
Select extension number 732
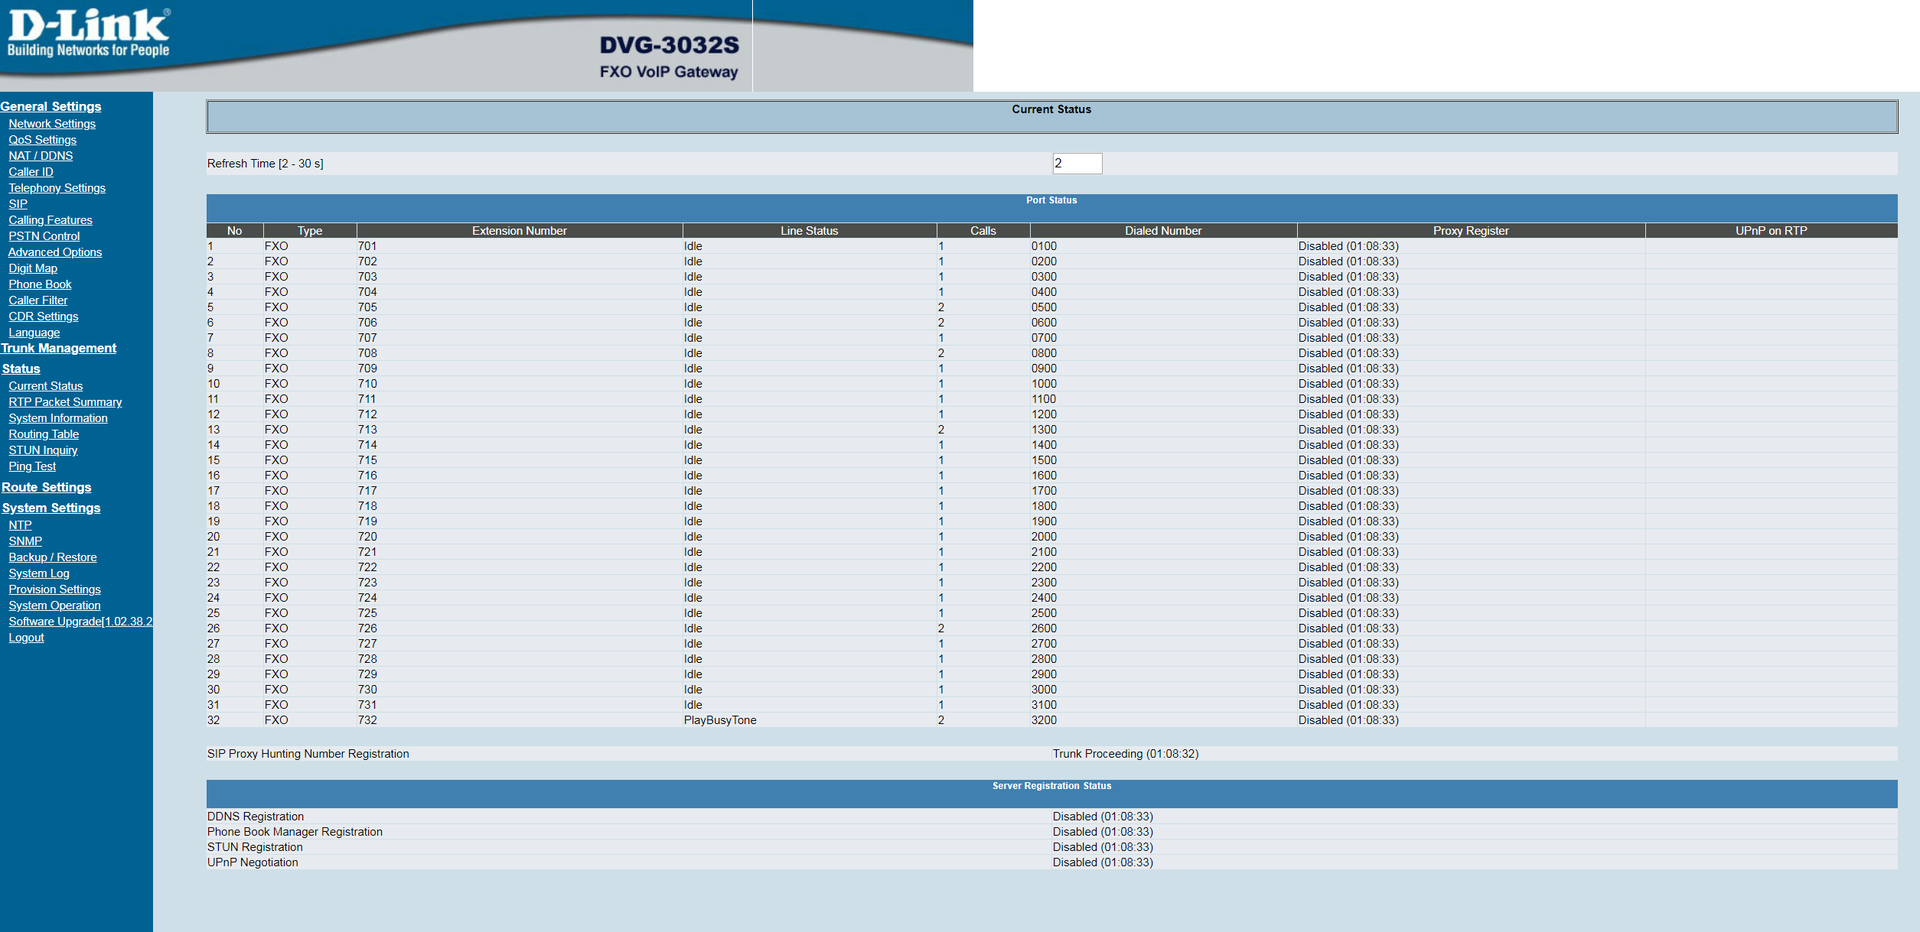[368, 720]
